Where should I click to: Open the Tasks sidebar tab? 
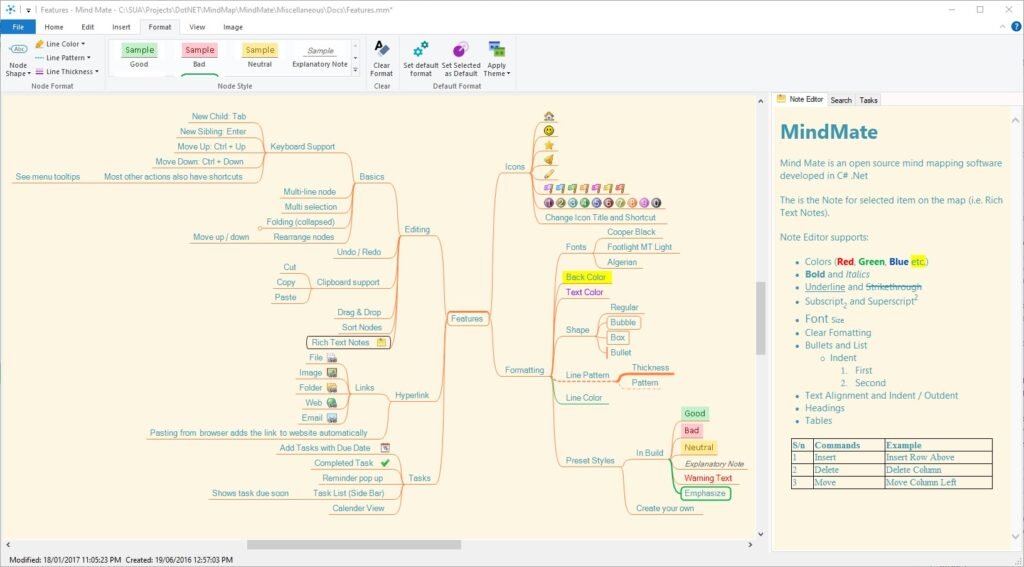click(868, 100)
